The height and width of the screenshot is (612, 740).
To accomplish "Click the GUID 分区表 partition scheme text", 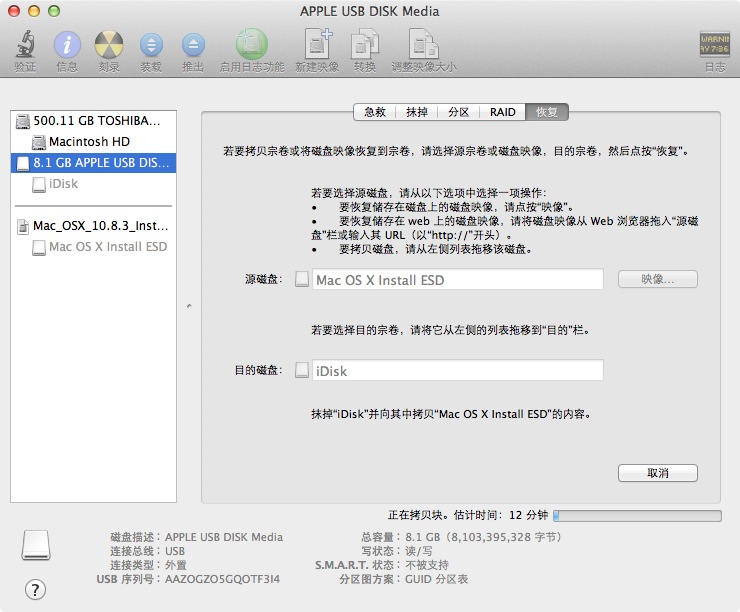I will pyautogui.click(x=437, y=579).
